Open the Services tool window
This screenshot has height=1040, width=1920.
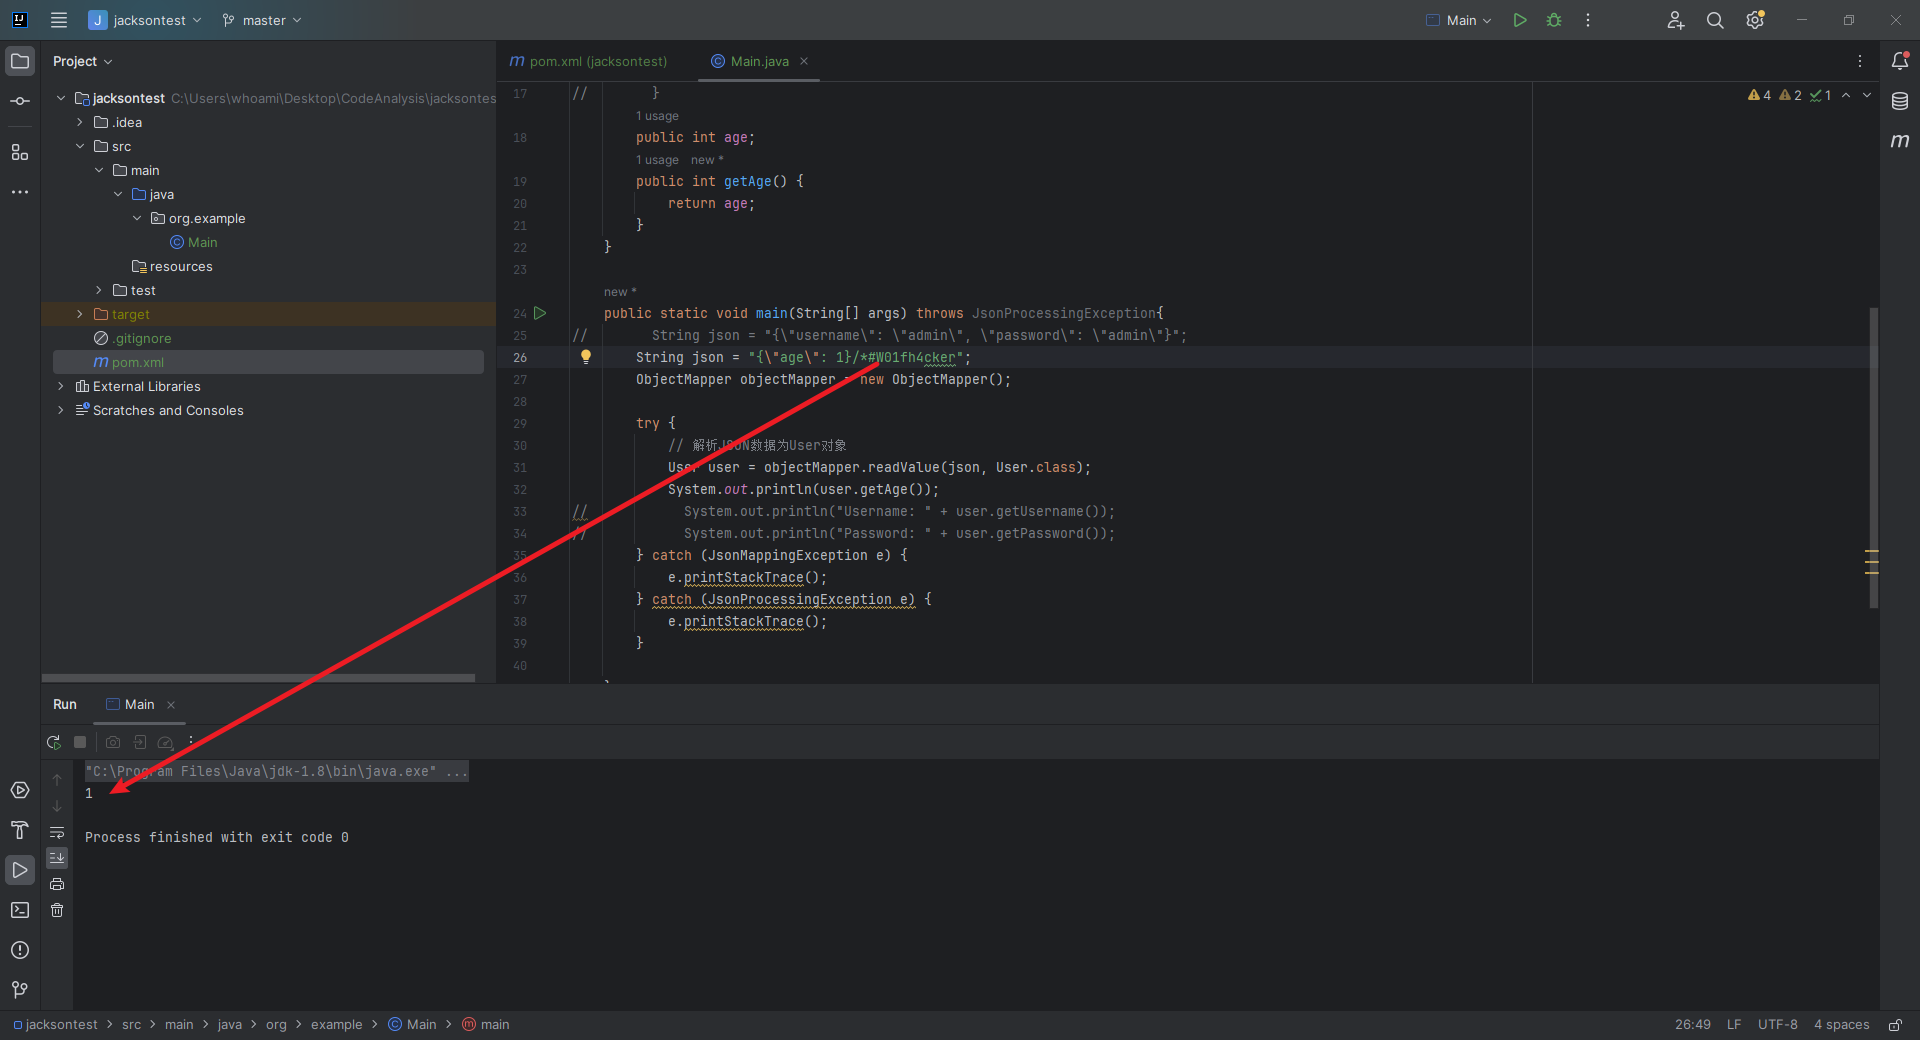pos(20,790)
